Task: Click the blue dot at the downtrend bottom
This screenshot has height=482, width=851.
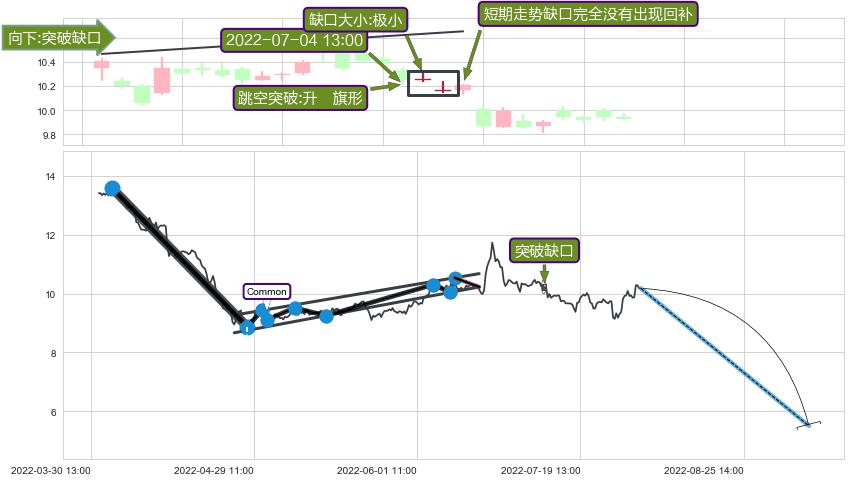Action: [247, 328]
